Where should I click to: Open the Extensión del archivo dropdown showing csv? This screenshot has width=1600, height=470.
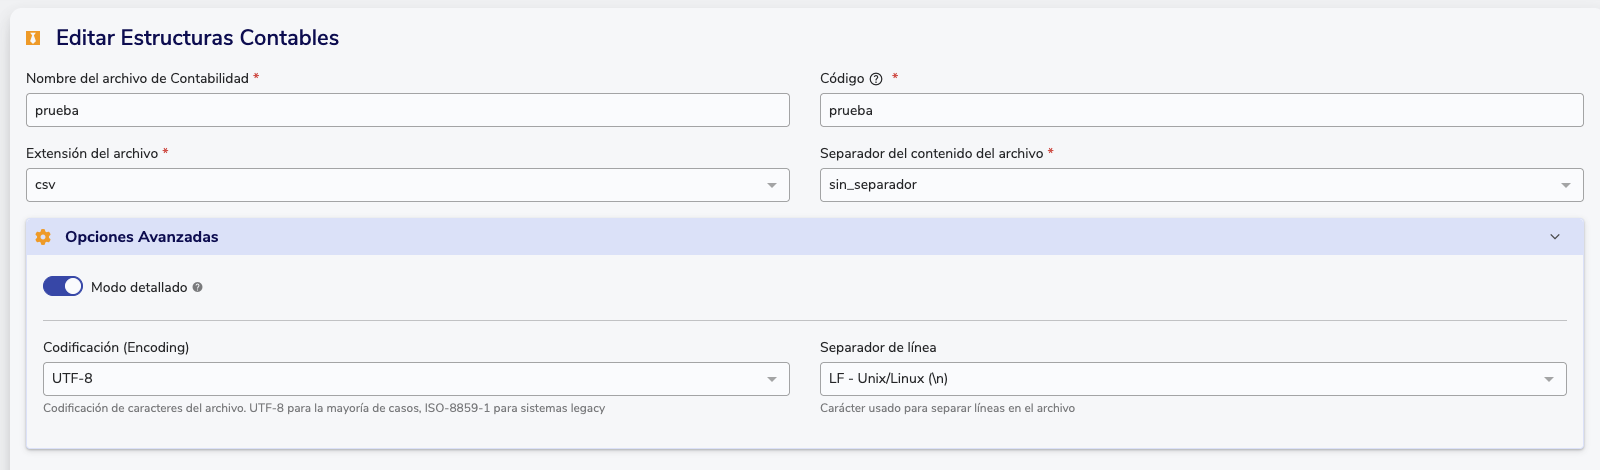click(407, 185)
